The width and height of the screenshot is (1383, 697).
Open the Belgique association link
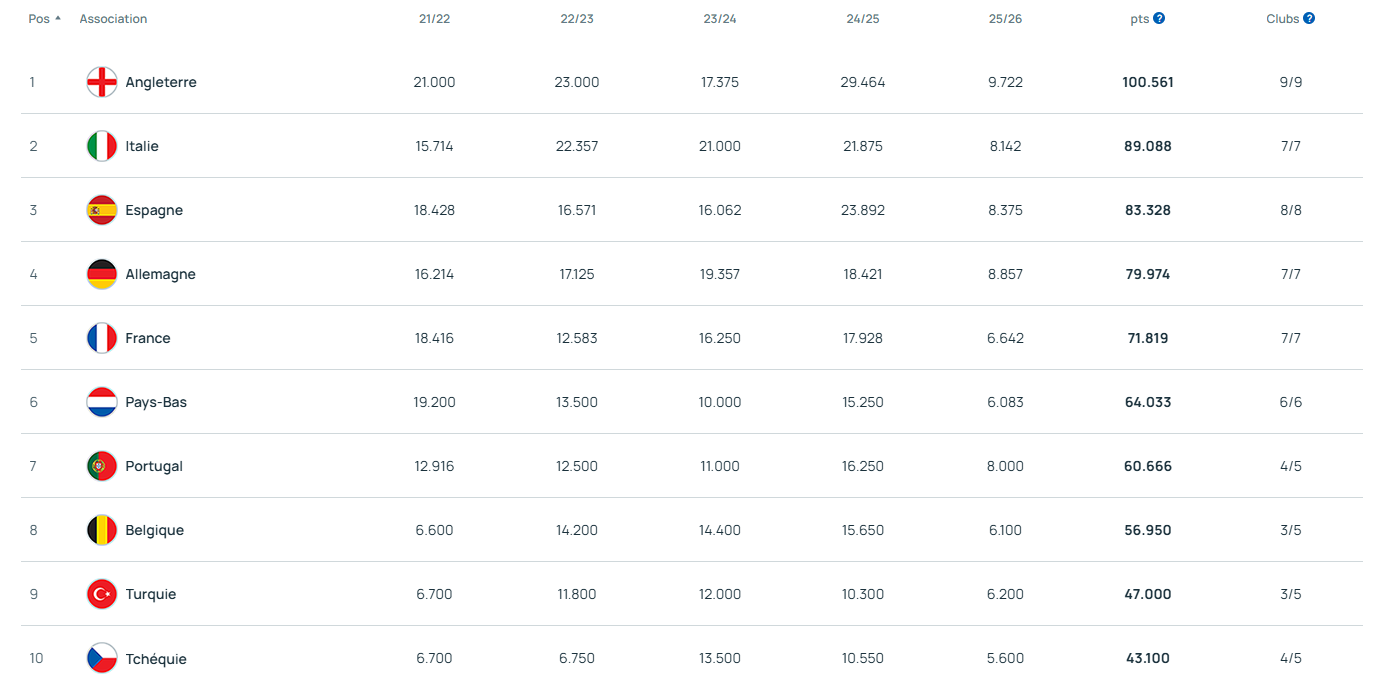[155, 530]
